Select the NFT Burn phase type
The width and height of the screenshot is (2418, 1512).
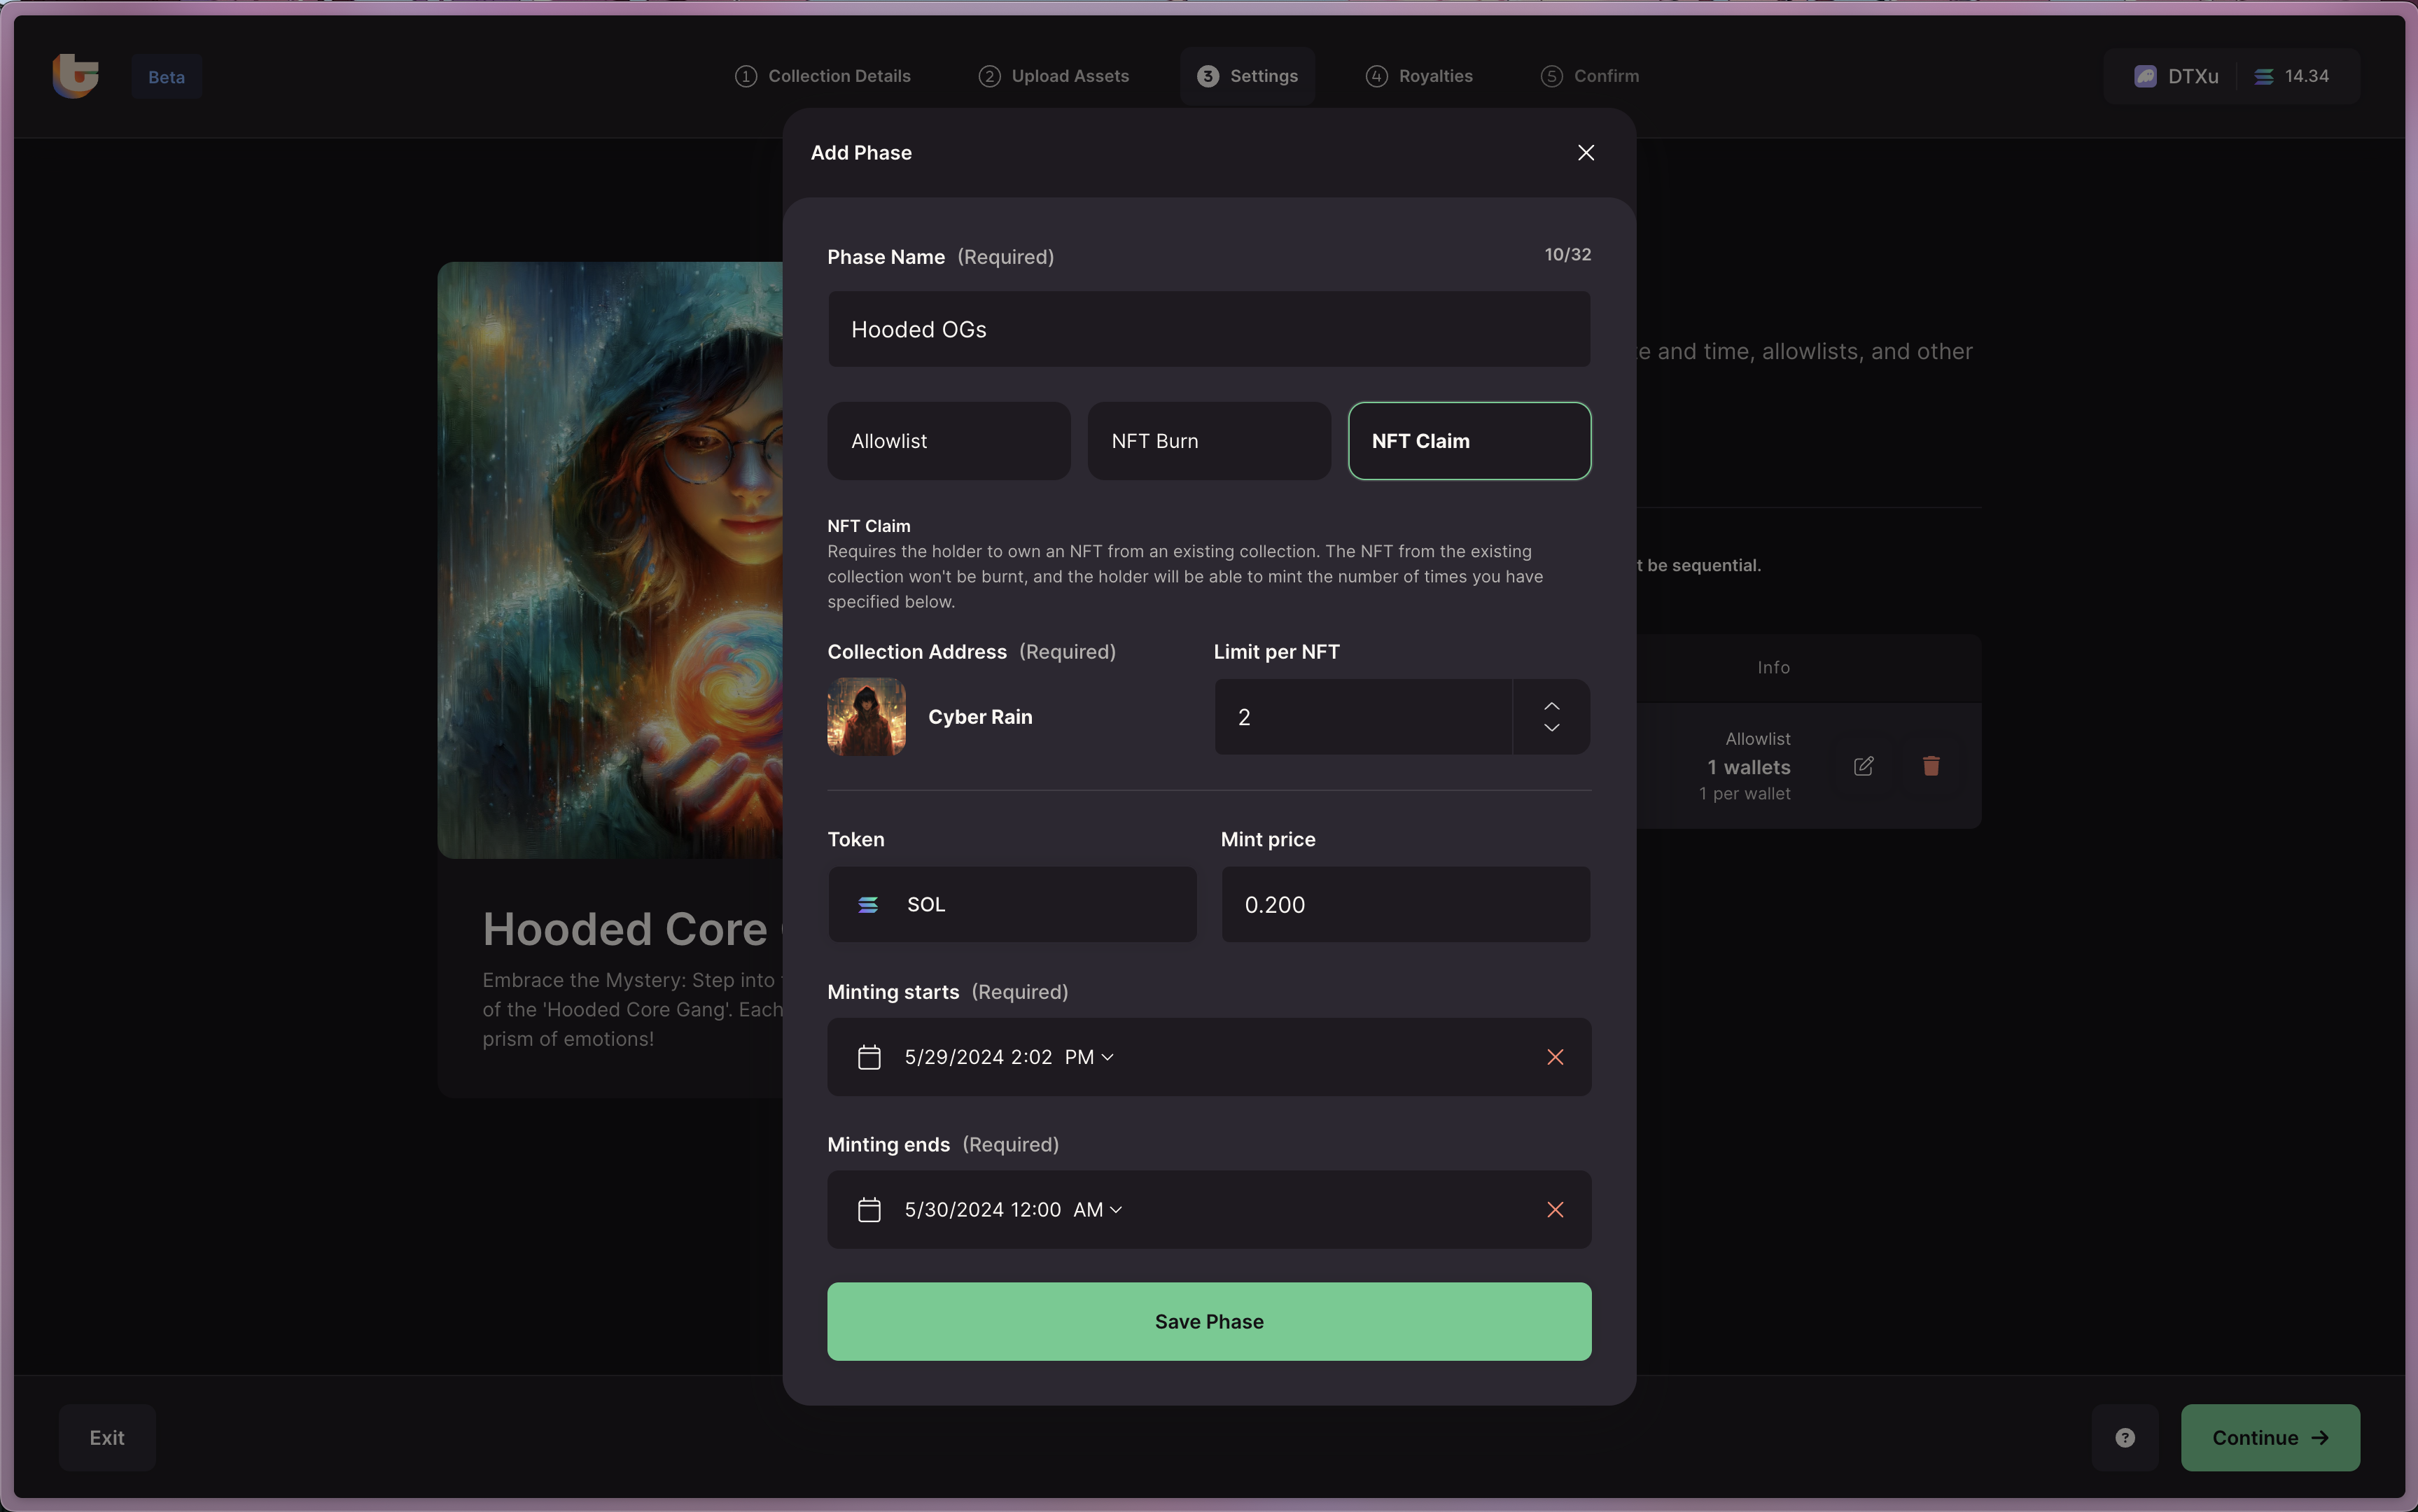[1208, 441]
